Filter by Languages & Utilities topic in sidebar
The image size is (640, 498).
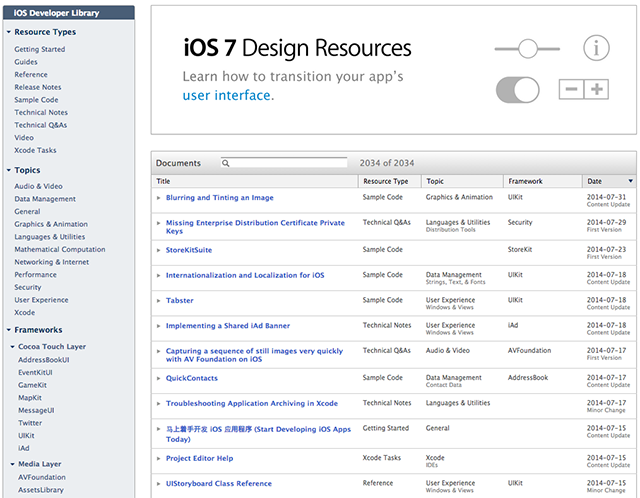tap(49, 237)
